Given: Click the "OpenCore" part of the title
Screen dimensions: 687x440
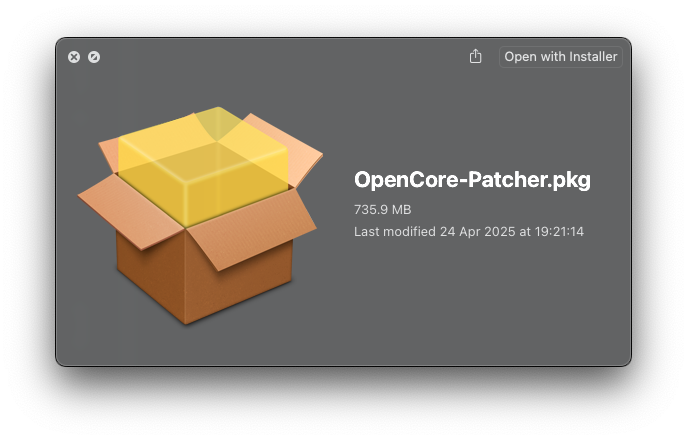Looking at the screenshot, I should pos(399,180).
